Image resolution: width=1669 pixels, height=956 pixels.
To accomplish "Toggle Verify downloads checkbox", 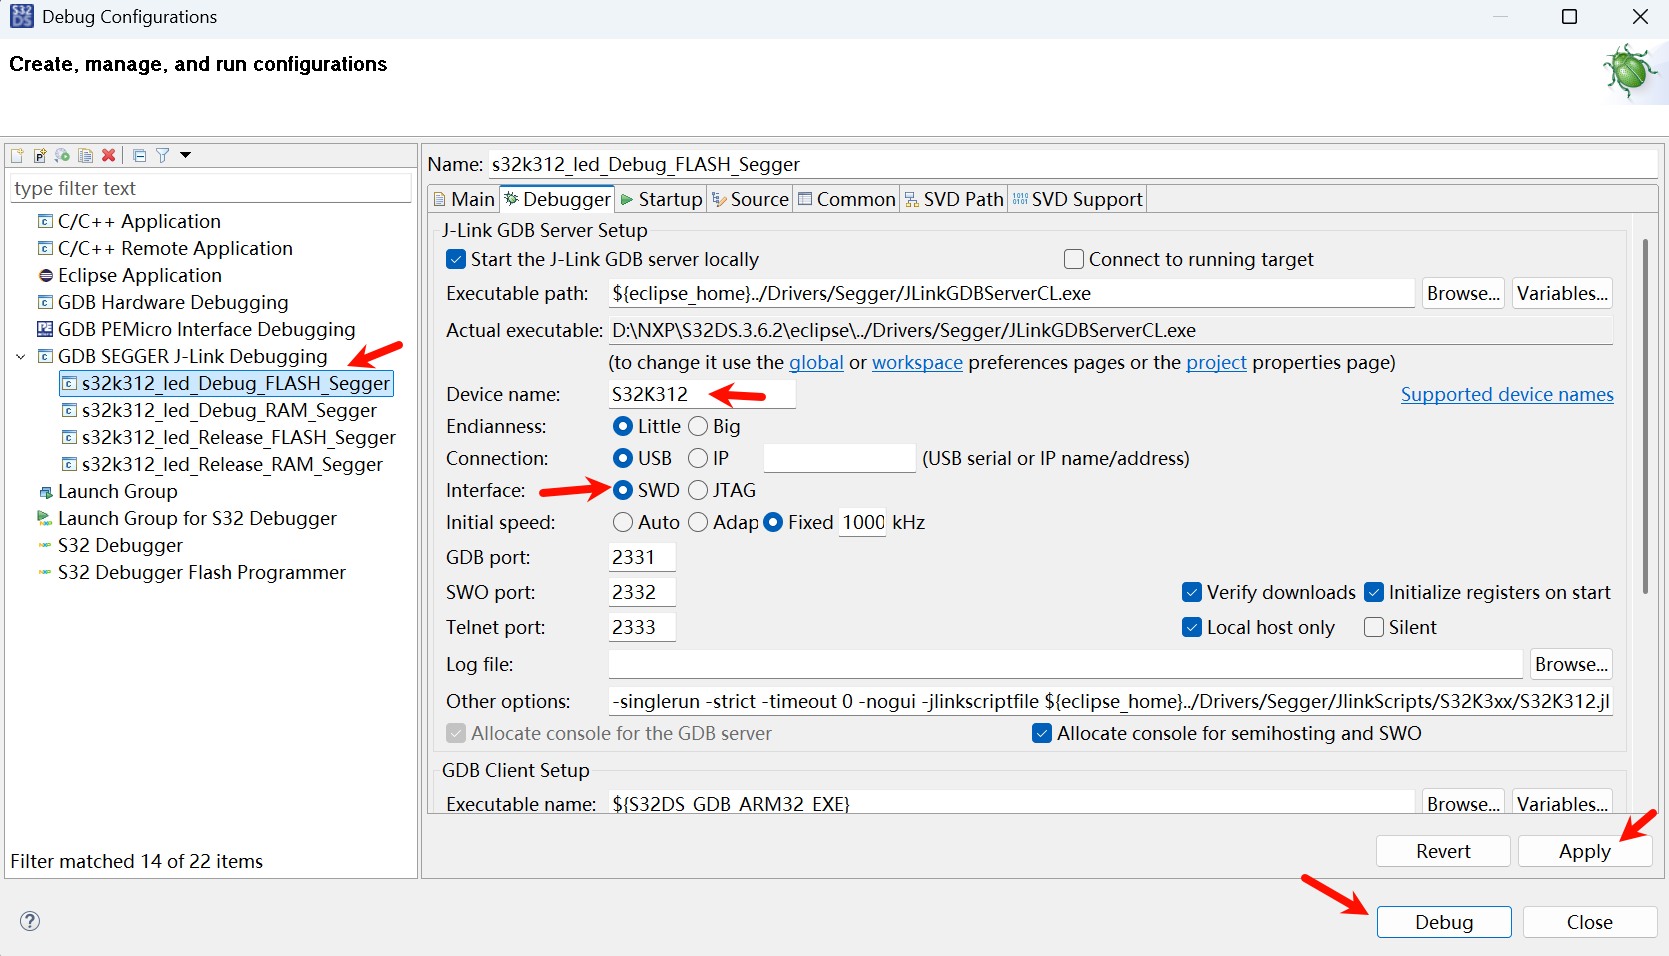I will (x=1192, y=592).
